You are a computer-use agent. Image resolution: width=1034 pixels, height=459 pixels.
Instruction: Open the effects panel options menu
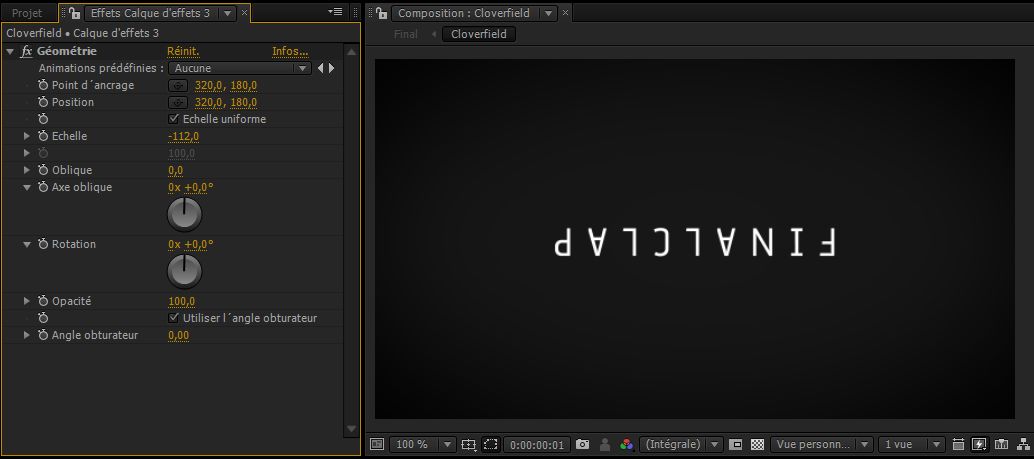(336, 12)
